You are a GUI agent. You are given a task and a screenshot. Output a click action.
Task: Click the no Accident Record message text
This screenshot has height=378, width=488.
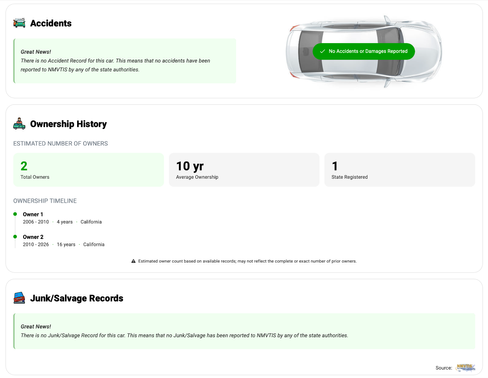[x=115, y=65]
